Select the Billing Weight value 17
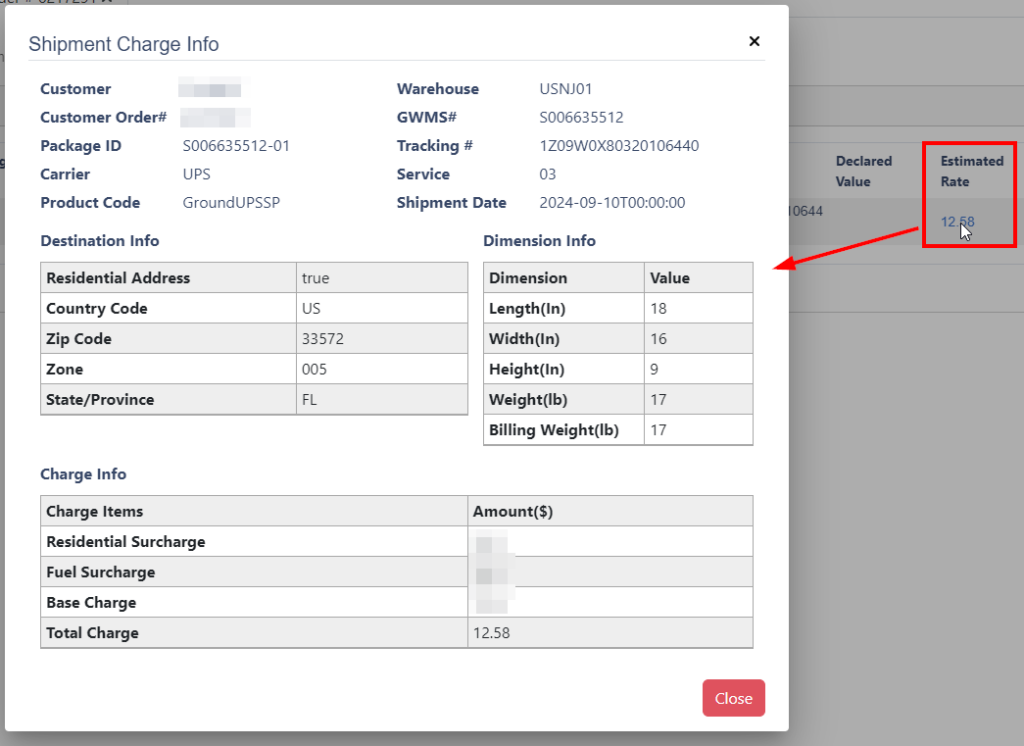 tap(658, 430)
